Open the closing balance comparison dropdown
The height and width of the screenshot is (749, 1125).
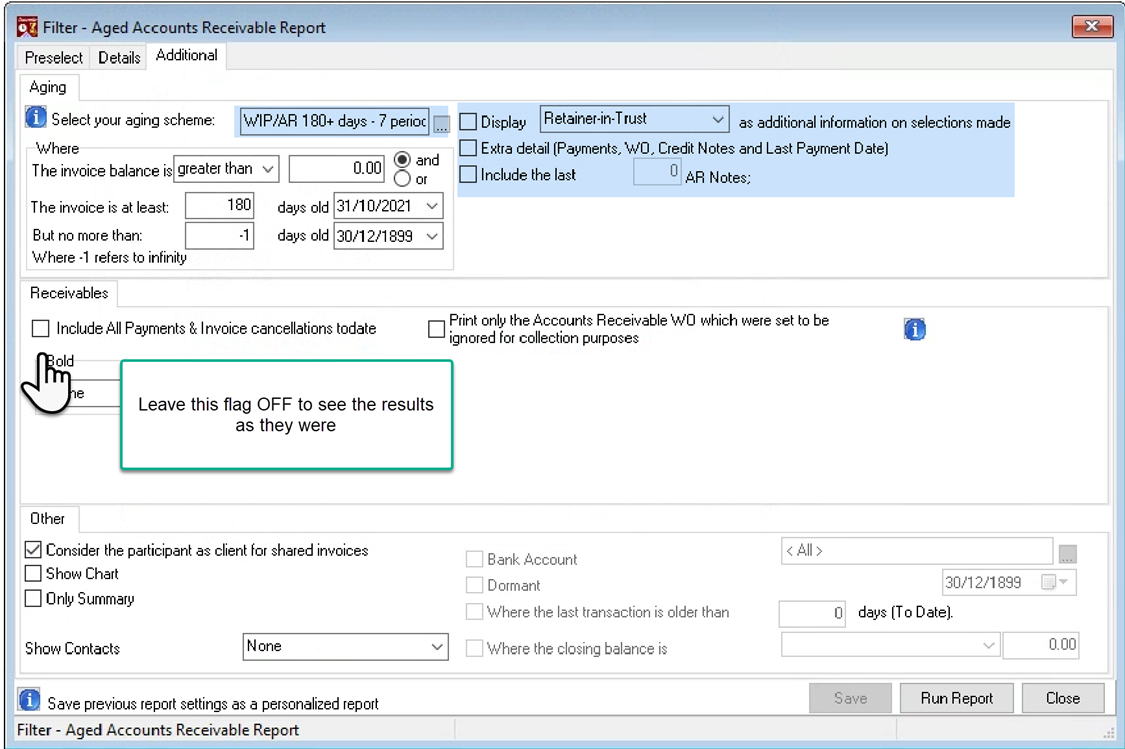pos(890,645)
